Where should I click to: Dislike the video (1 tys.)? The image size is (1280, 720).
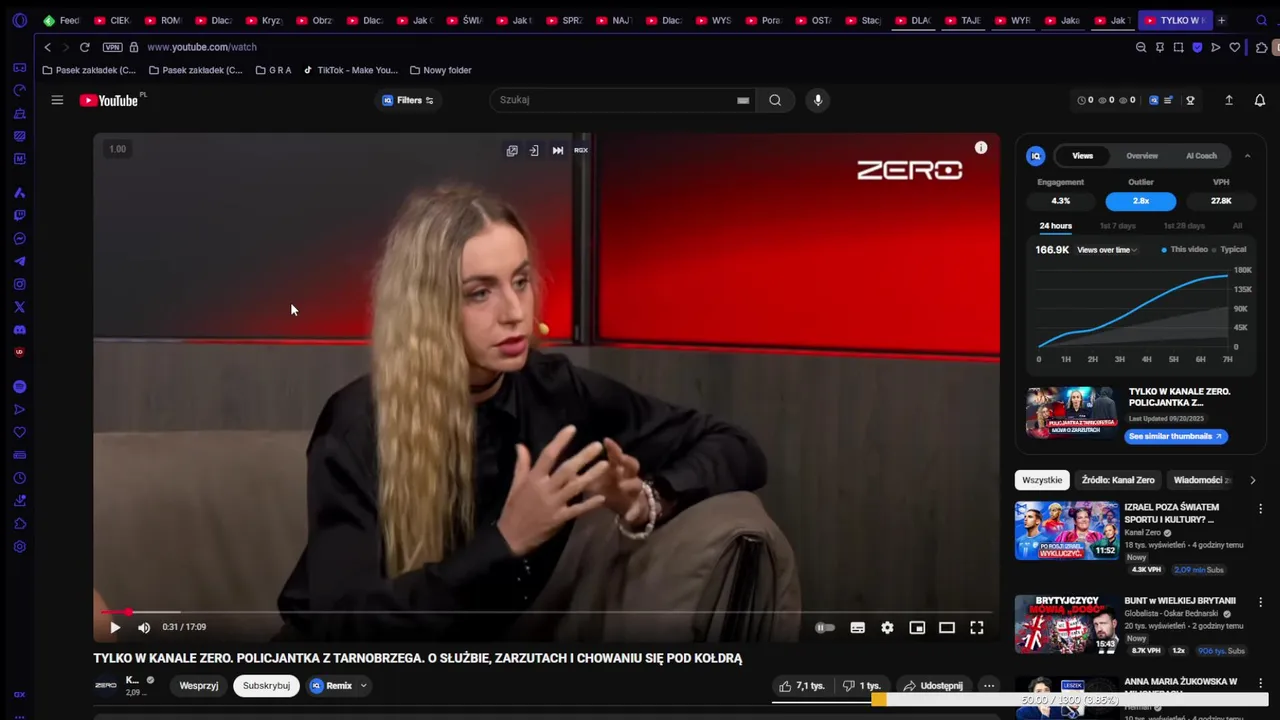tap(861, 686)
